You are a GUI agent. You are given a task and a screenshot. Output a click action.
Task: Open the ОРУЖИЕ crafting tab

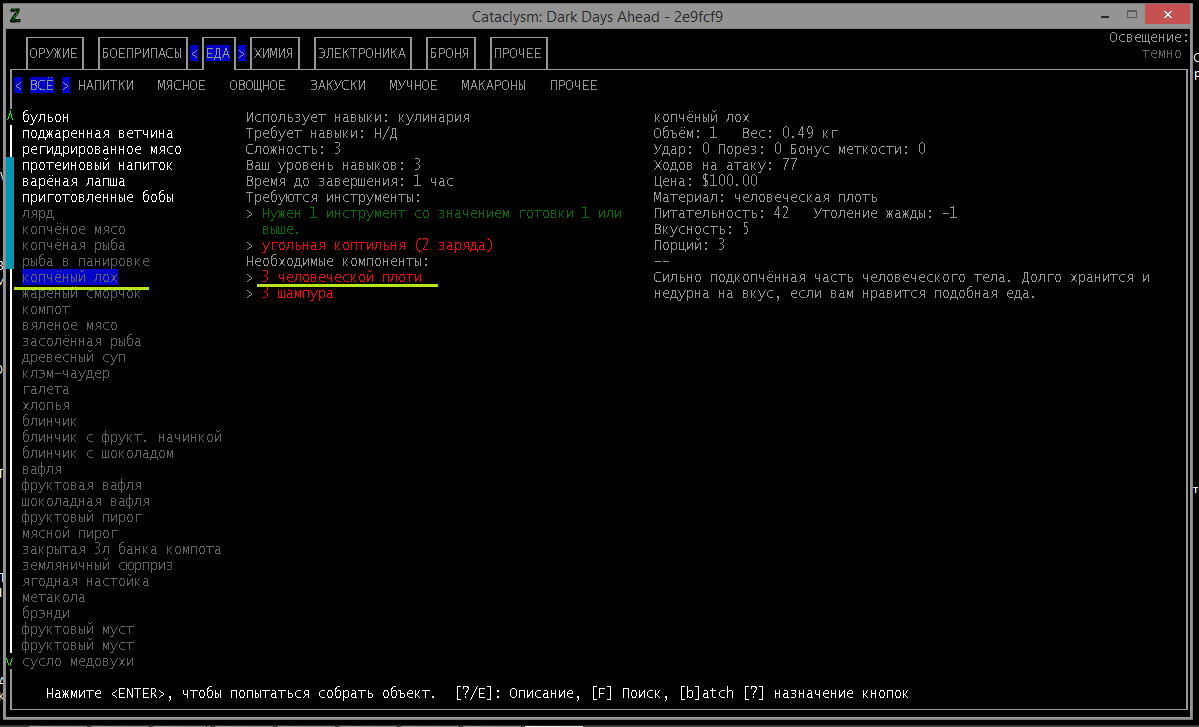[x=54, y=54]
